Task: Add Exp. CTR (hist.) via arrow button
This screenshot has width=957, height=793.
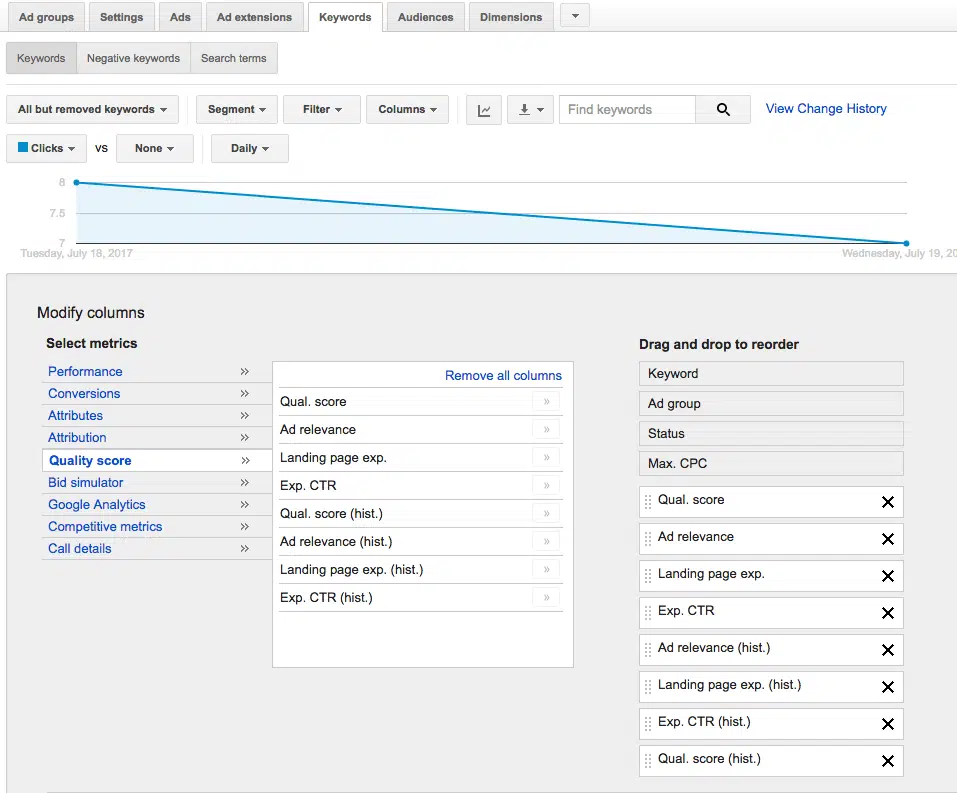Action: (546, 598)
